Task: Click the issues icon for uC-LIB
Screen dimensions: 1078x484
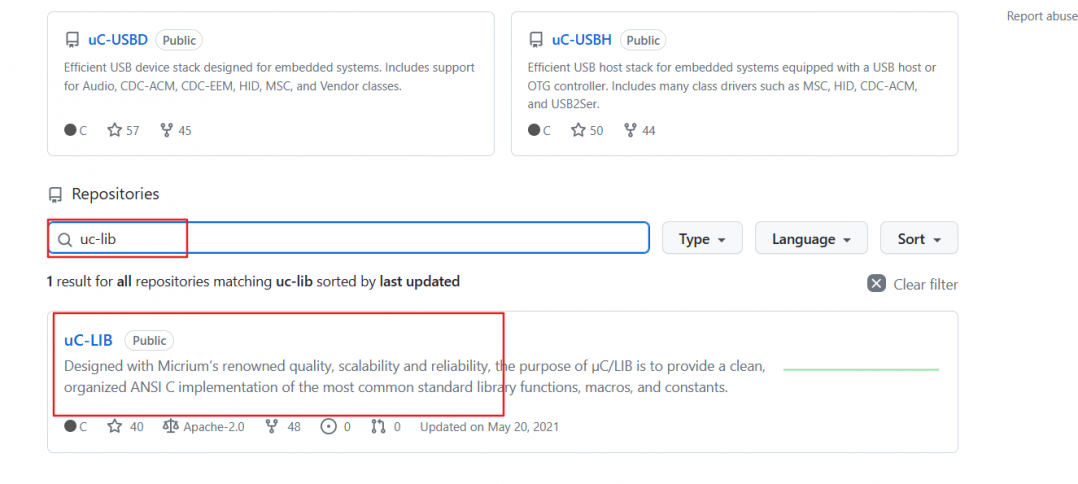Action: click(x=328, y=426)
